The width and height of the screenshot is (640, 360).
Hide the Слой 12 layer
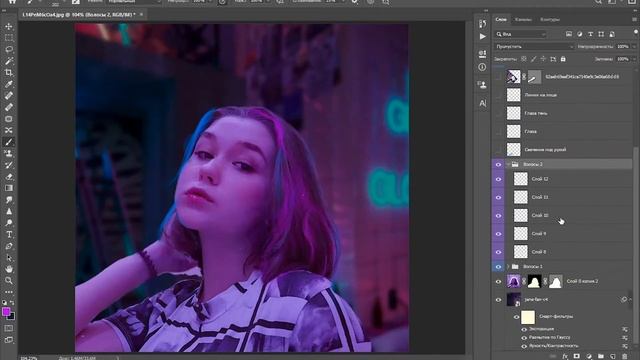pos(498,179)
